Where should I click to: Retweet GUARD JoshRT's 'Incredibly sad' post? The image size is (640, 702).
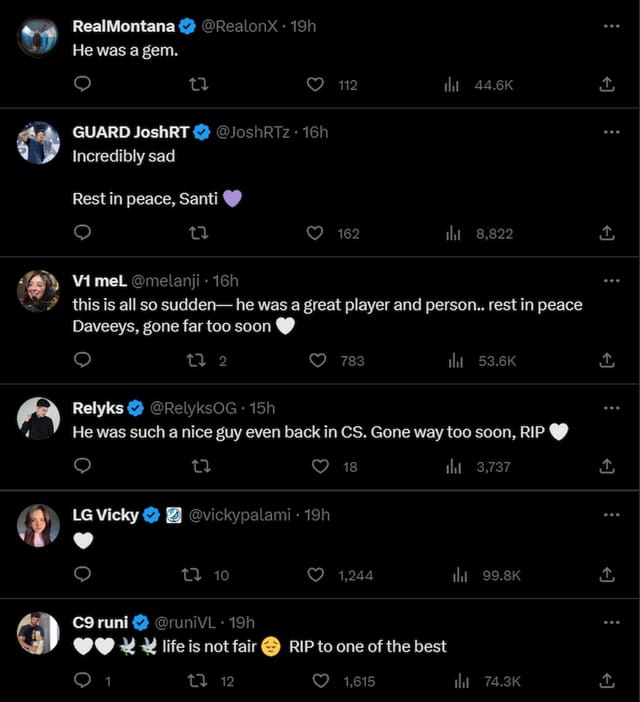tap(198, 233)
